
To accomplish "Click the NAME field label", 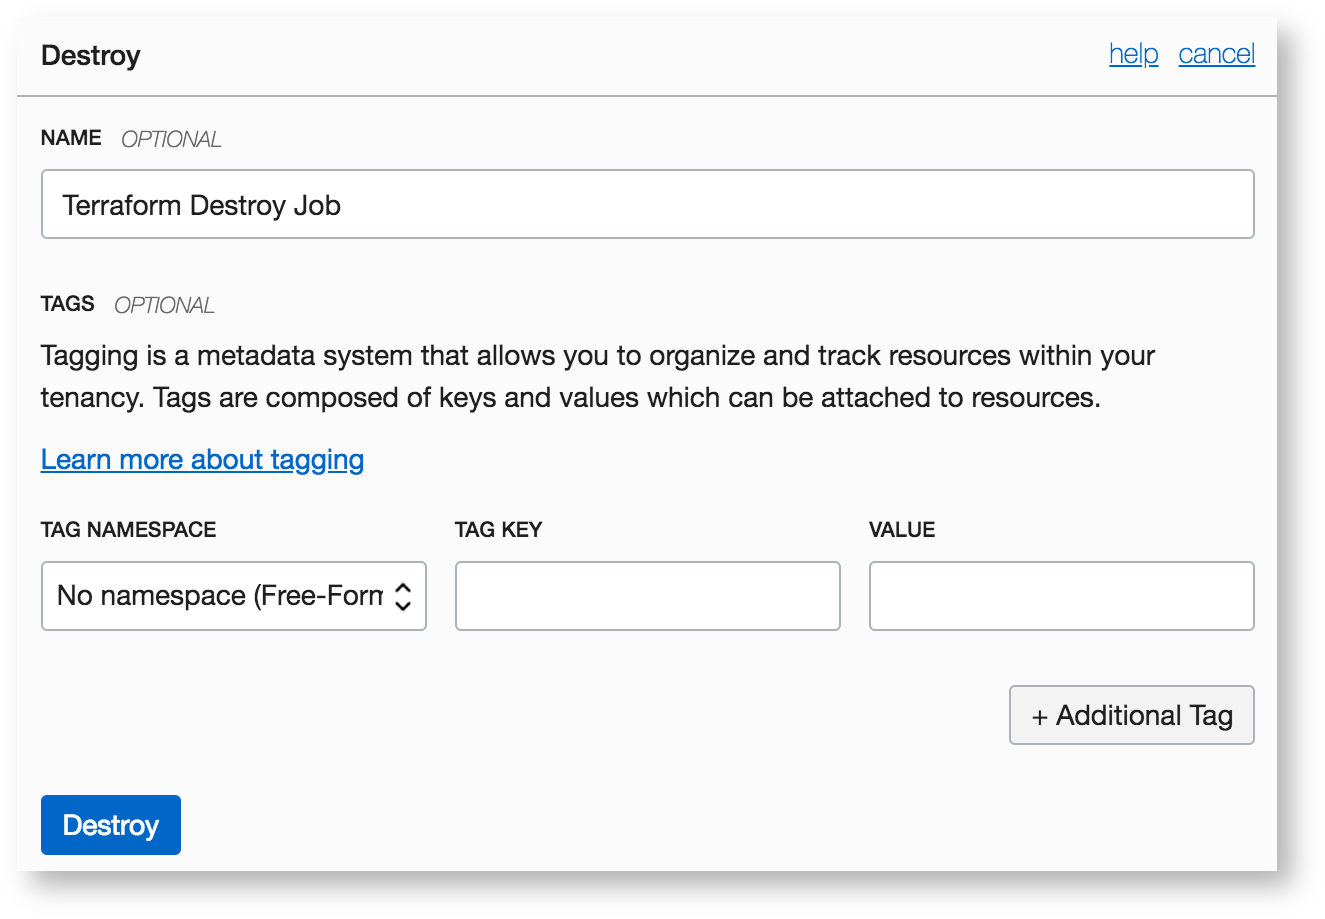I will [x=71, y=138].
